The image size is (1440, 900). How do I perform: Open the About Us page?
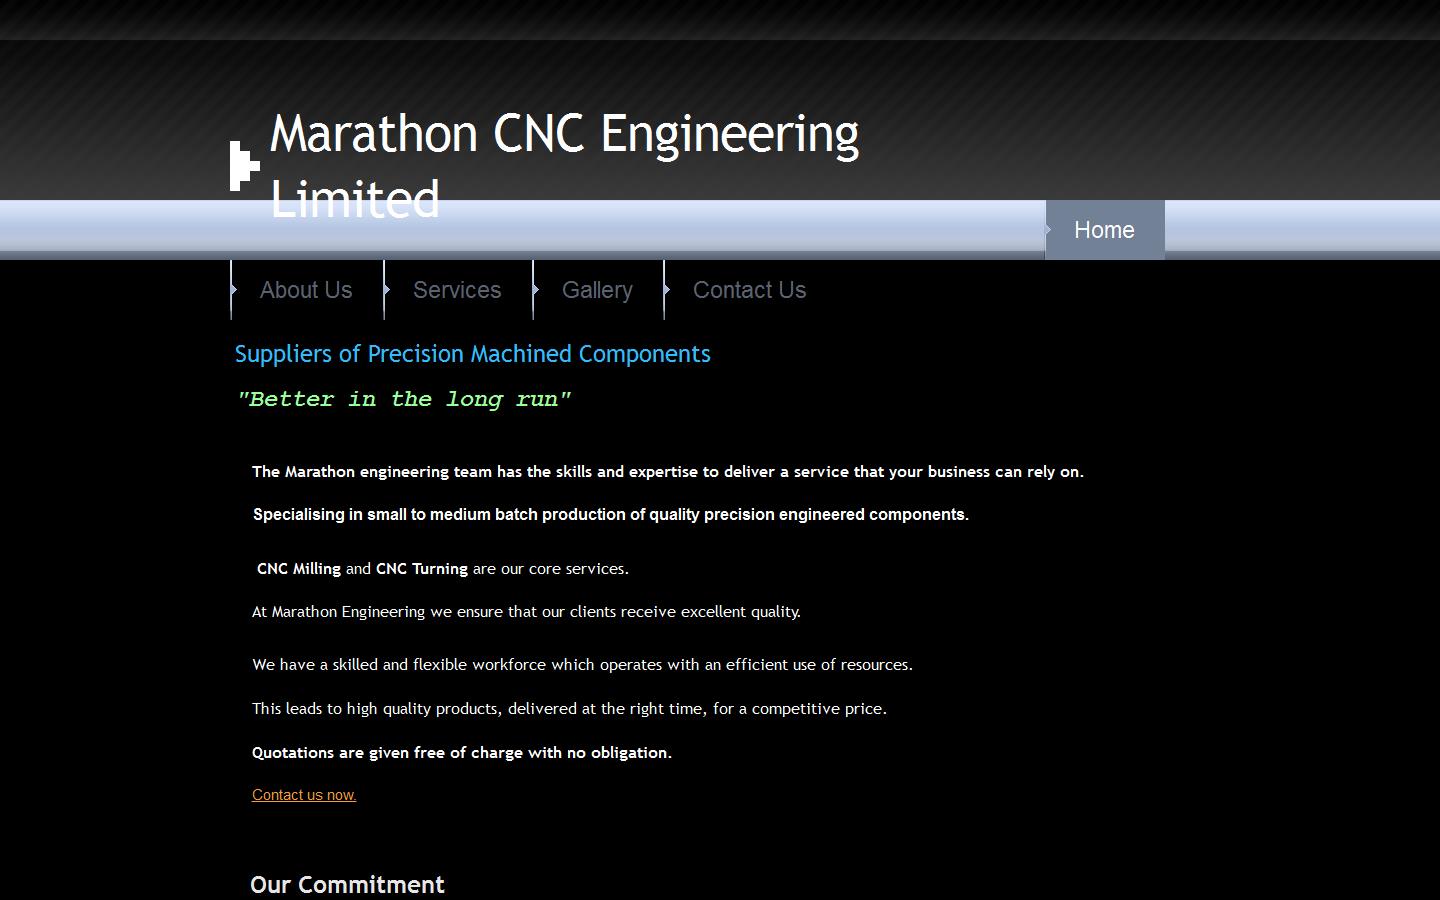(x=306, y=290)
